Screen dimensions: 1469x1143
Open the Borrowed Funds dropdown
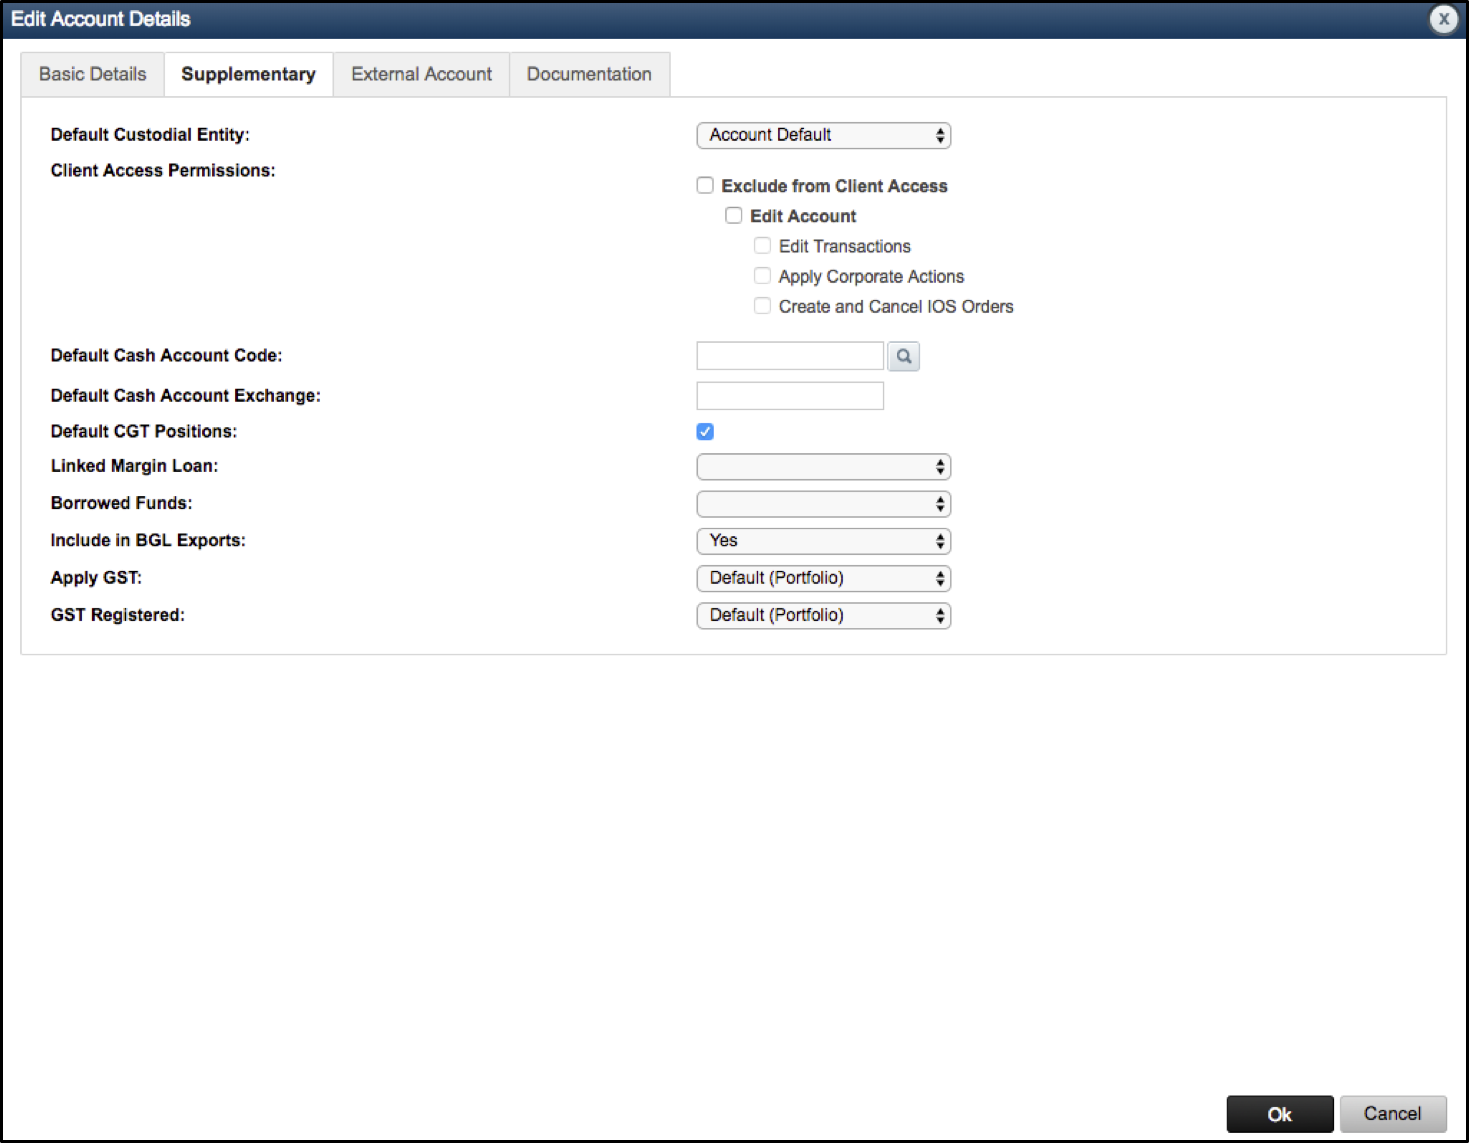click(x=823, y=503)
